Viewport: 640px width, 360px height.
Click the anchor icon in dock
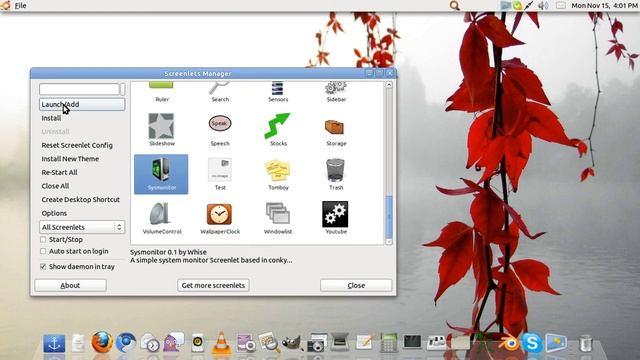(54, 343)
